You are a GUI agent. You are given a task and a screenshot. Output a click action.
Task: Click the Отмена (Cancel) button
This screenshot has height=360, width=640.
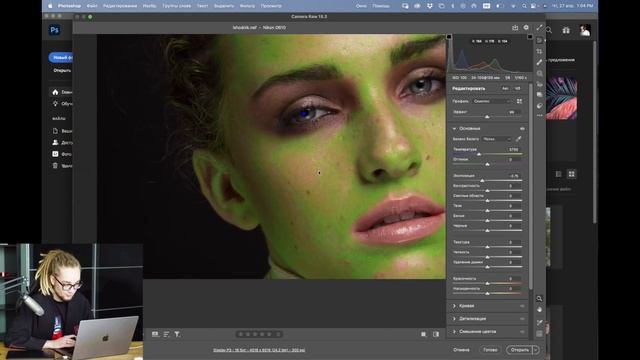click(461, 350)
